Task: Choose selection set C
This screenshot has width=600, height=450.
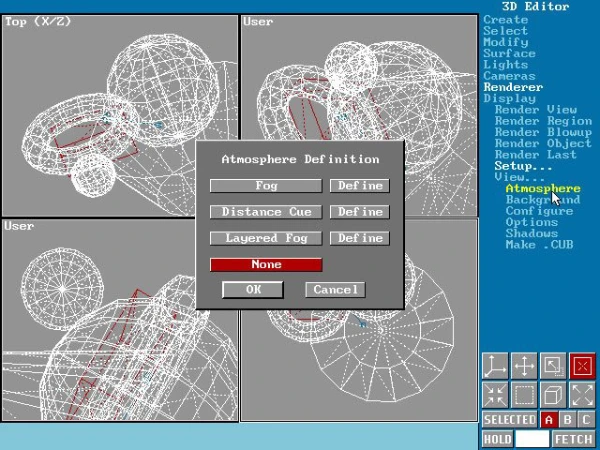Action: [586, 420]
